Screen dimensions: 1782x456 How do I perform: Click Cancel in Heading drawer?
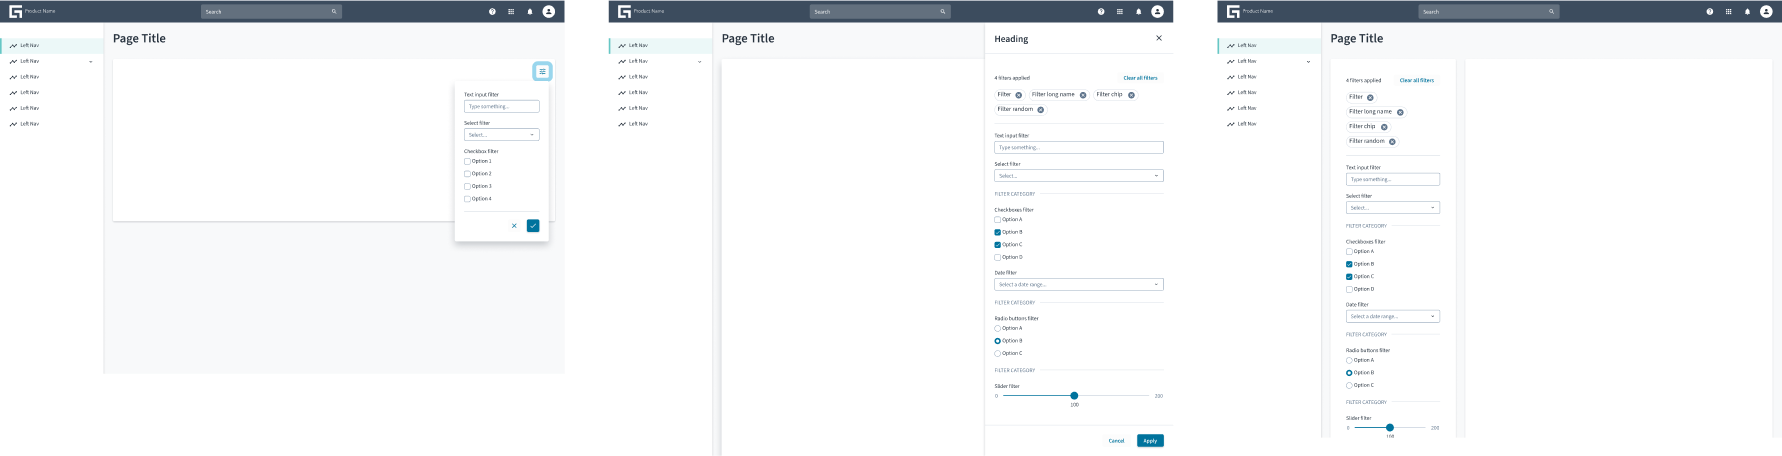click(1116, 441)
